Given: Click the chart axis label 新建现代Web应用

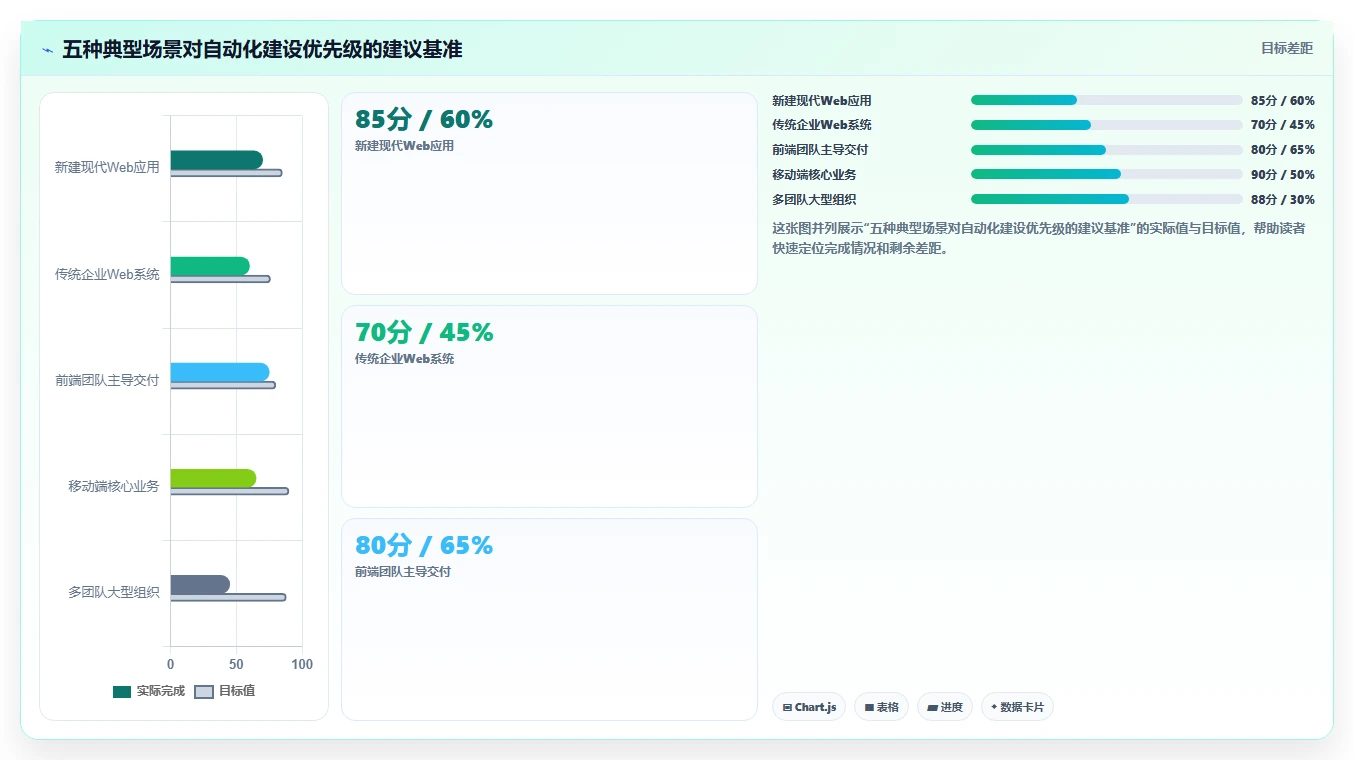Looking at the screenshot, I should [x=107, y=168].
